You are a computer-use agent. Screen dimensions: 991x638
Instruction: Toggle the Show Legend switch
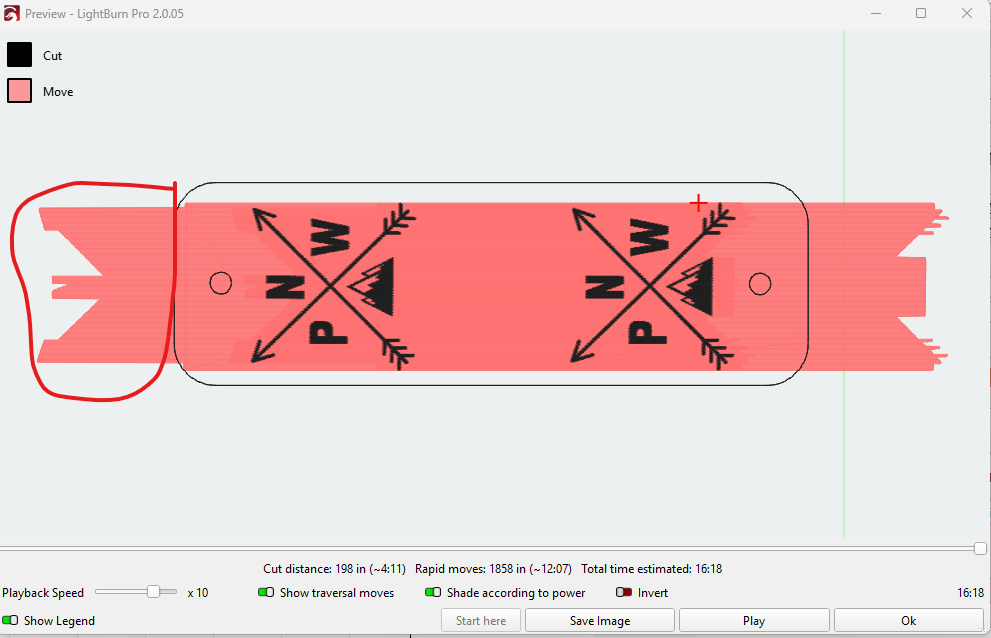point(10,620)
